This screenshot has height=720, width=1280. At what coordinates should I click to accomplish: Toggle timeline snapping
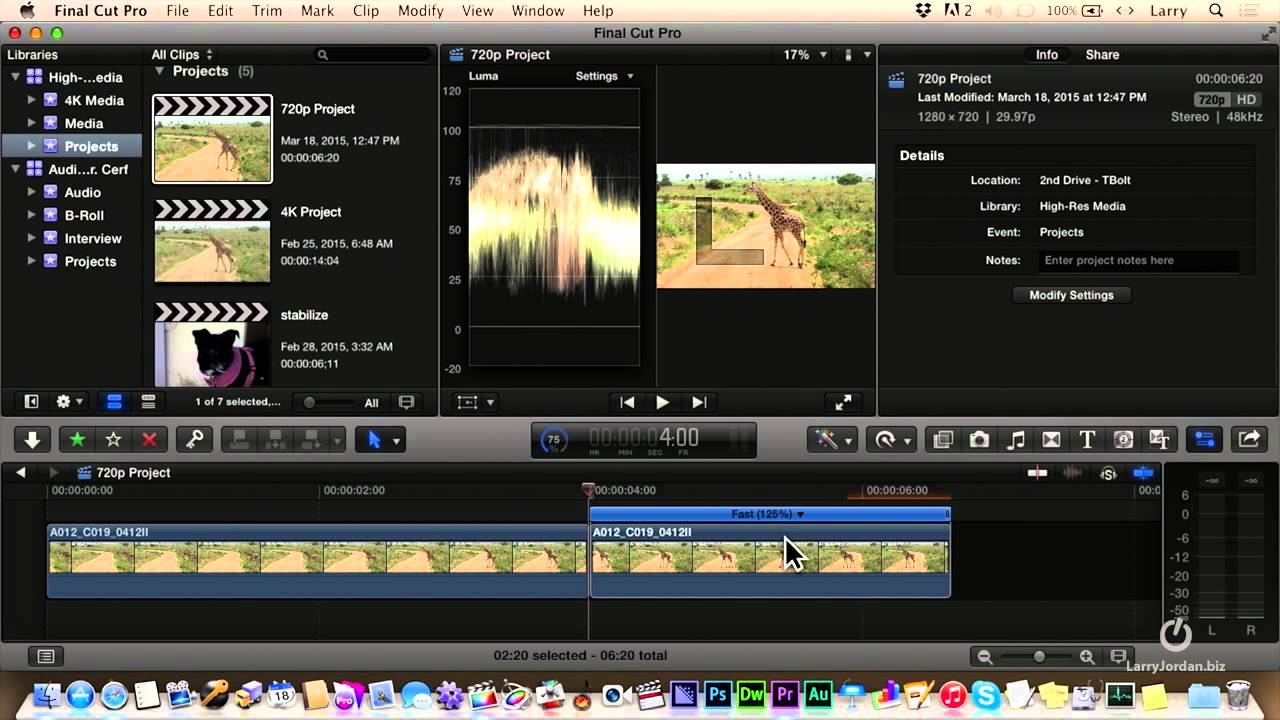pyautogui.click(x=1143, y=473)
